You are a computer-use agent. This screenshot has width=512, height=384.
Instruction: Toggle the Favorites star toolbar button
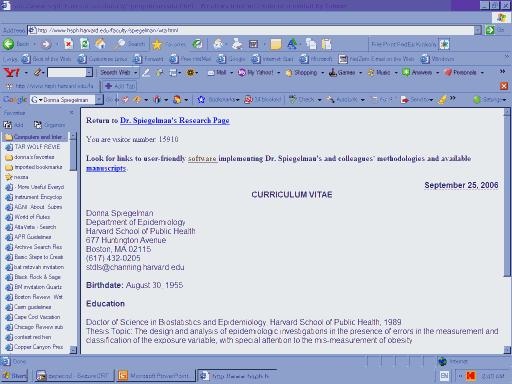pos(157,44)
